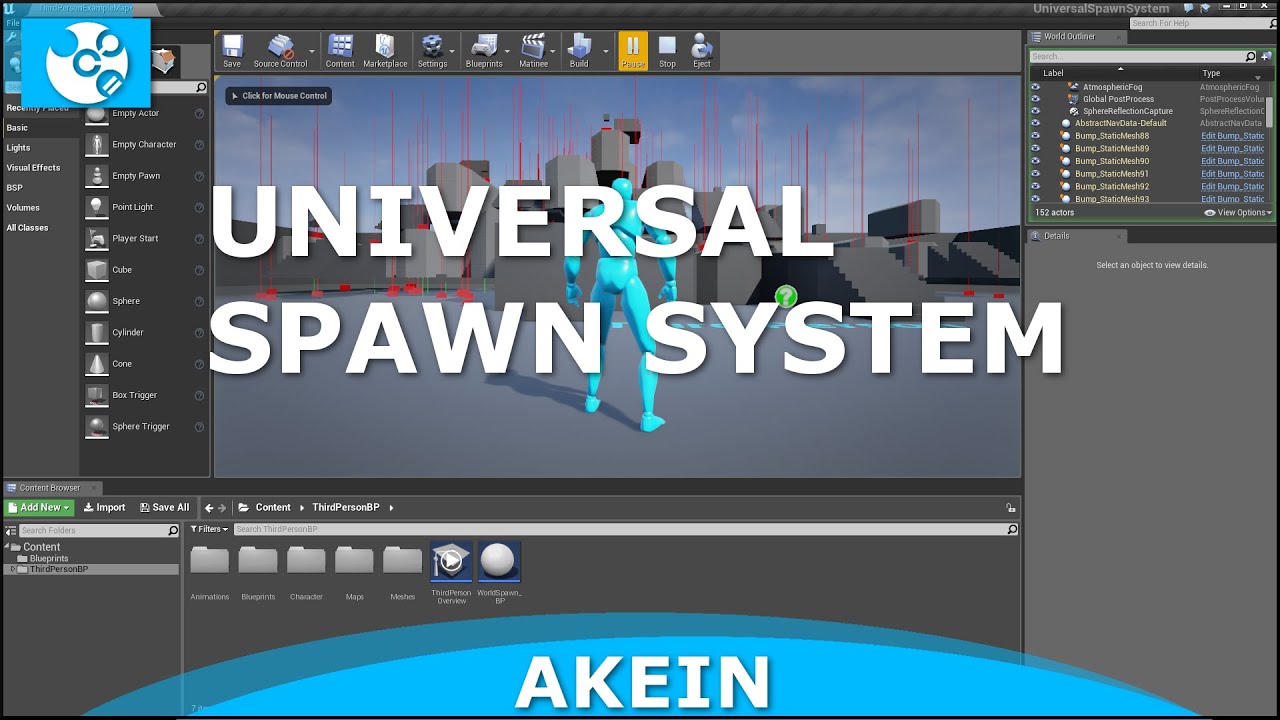Screen dimensions: 1280x720
Task: Click the World Outliner add-folder icon
Action: click(1266, 57)
